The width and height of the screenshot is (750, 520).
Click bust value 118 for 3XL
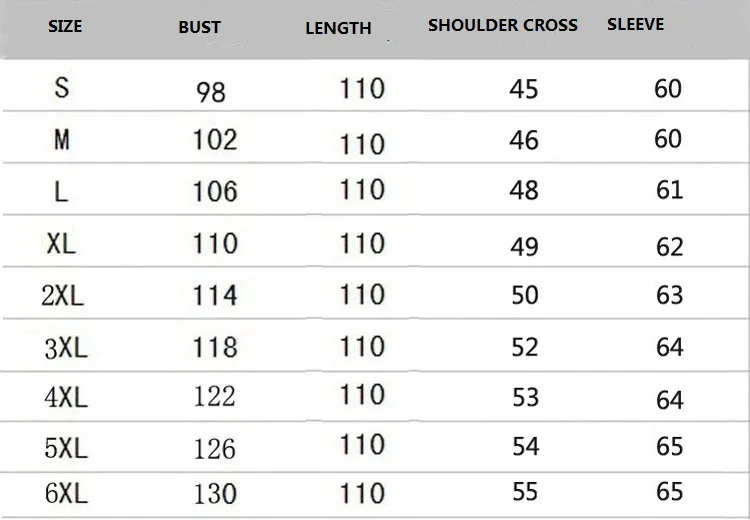[215, 347]
